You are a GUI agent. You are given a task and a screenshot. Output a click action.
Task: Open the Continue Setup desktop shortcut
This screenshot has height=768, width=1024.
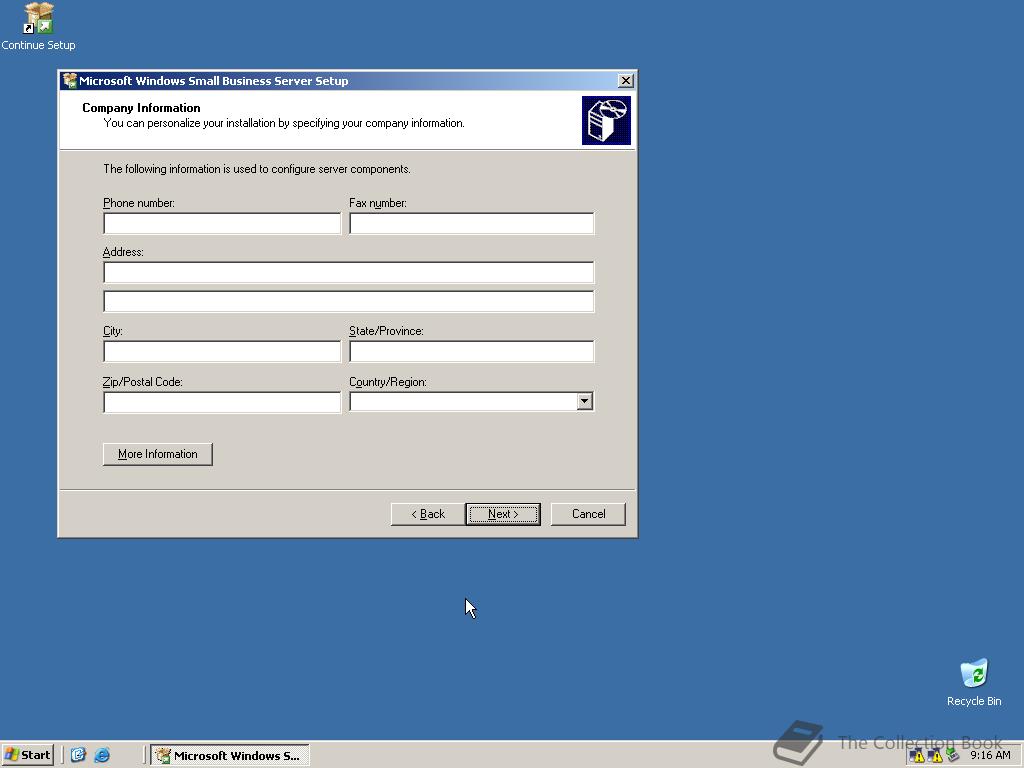(x=38, y=26)
